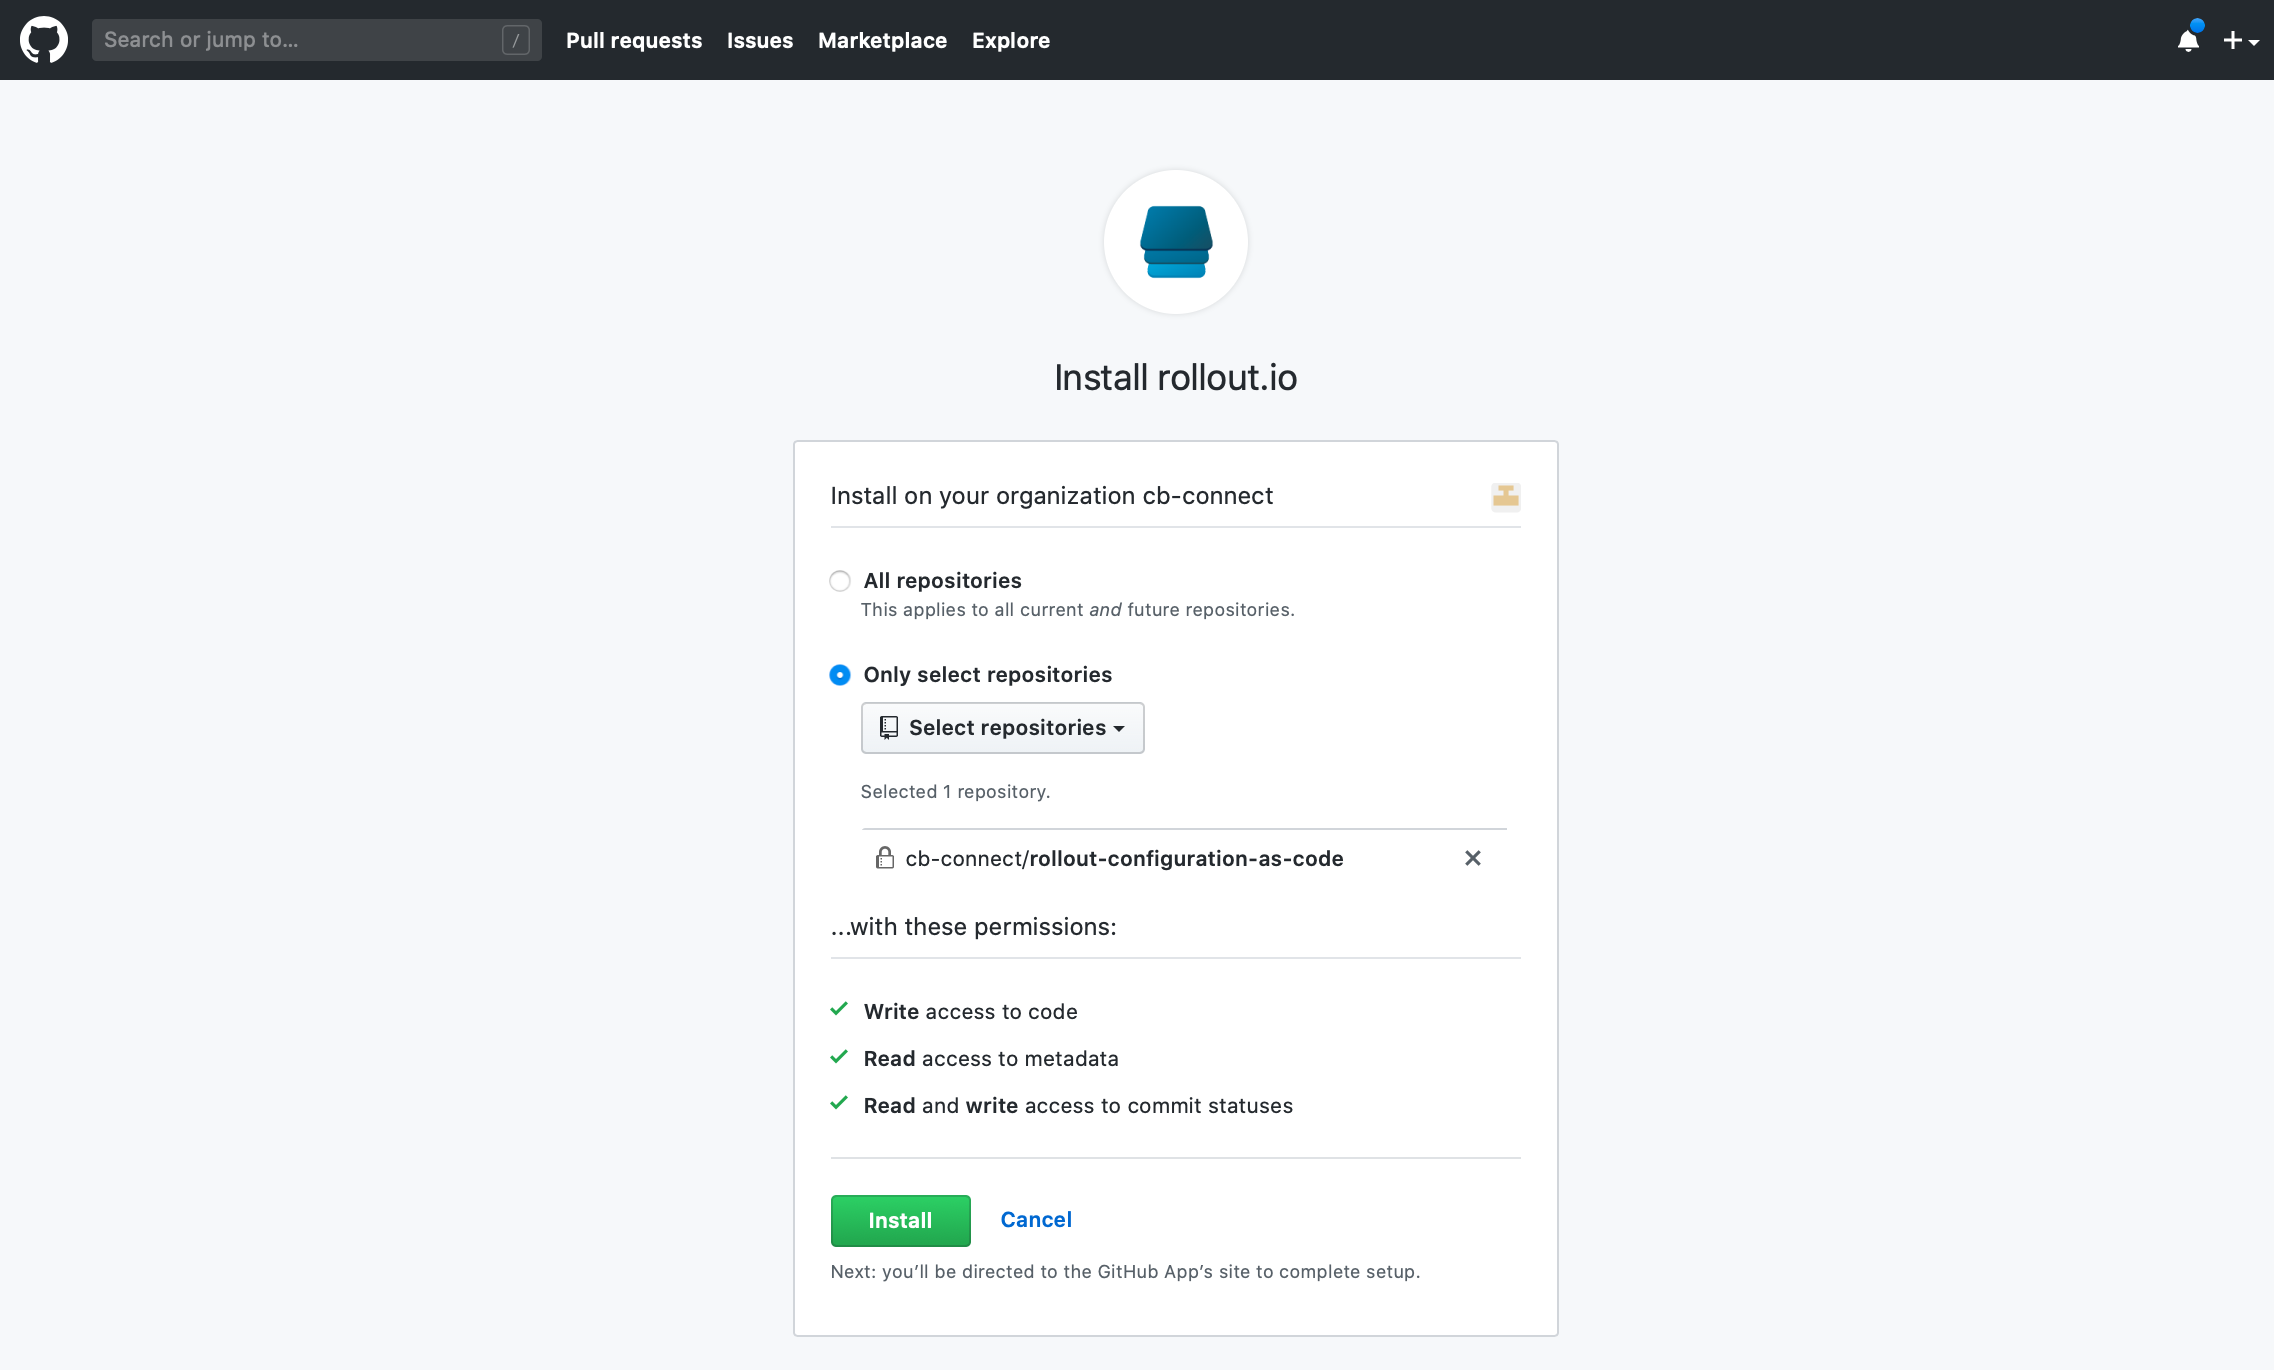Viewport: 2274px width, 1370px height.
Task: Open the plus create-new dropdown
Action: [x=2240, y=40]
